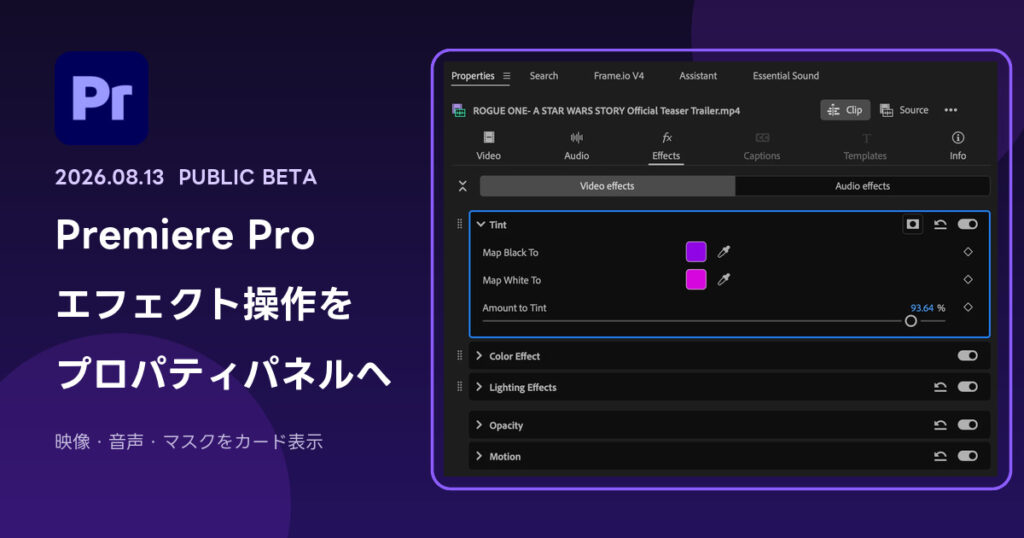Select the Info section tab
Viewport: 1024px width, 538px height.
click(x=958, y=146)
